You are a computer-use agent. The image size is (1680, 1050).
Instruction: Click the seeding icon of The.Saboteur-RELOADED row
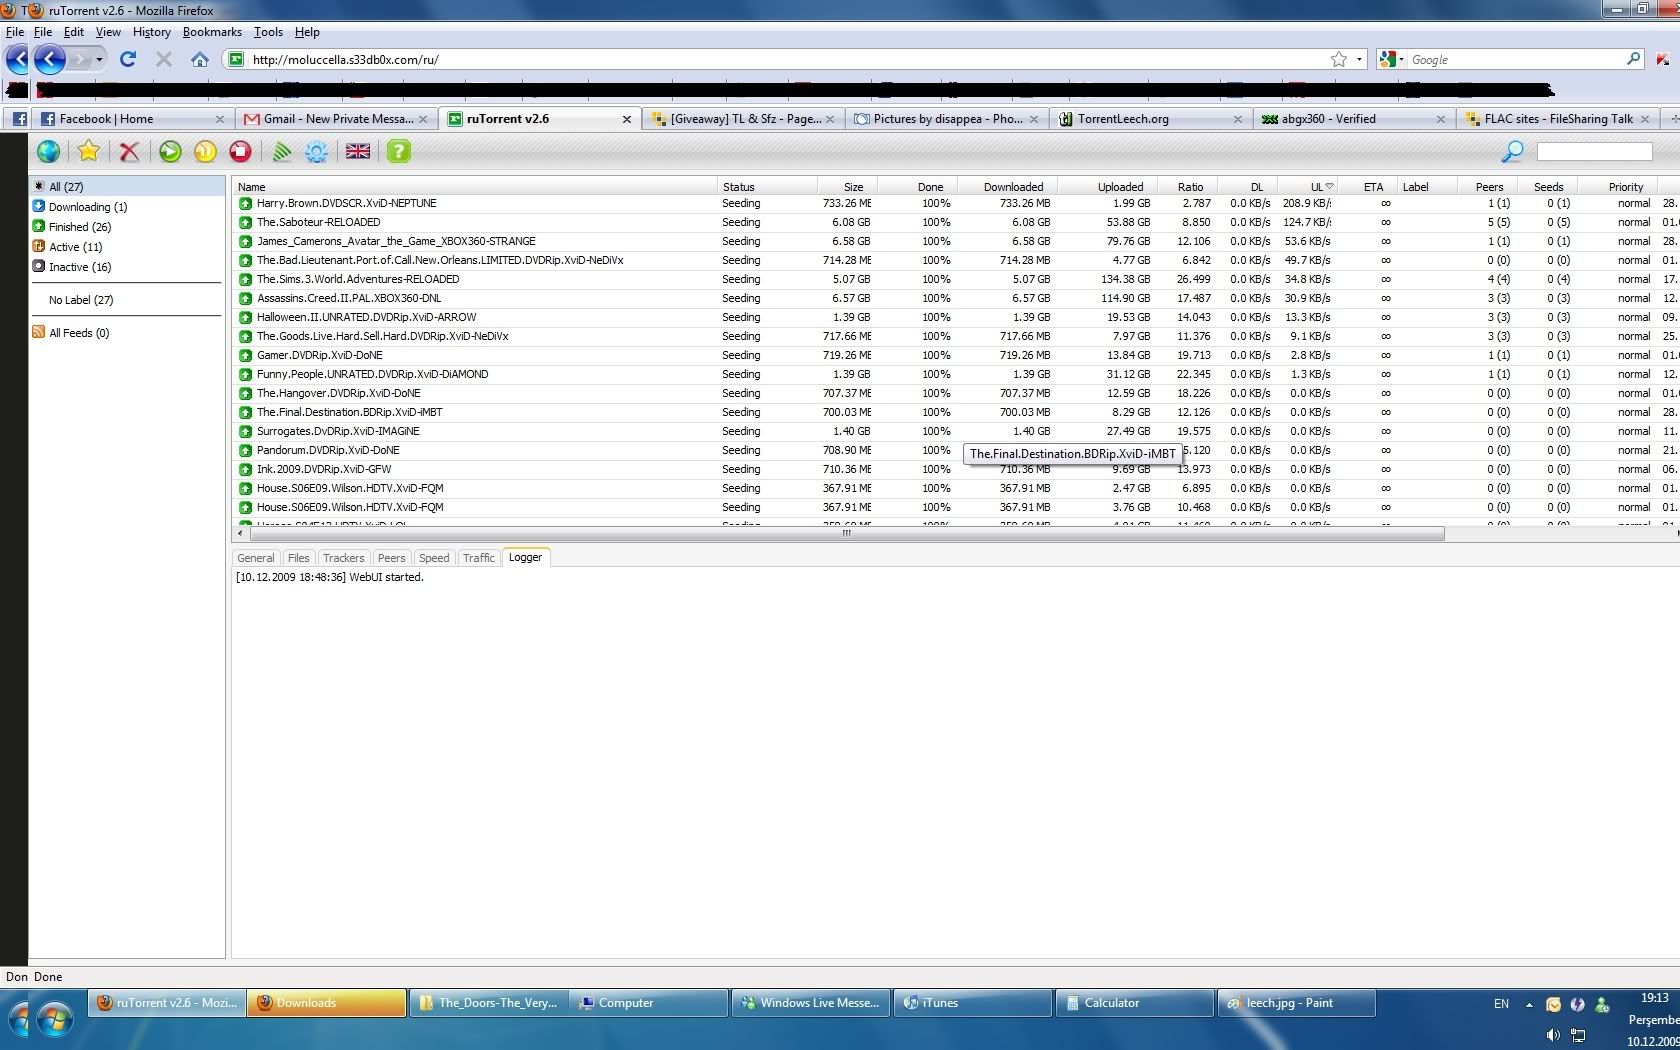[245, 222]
